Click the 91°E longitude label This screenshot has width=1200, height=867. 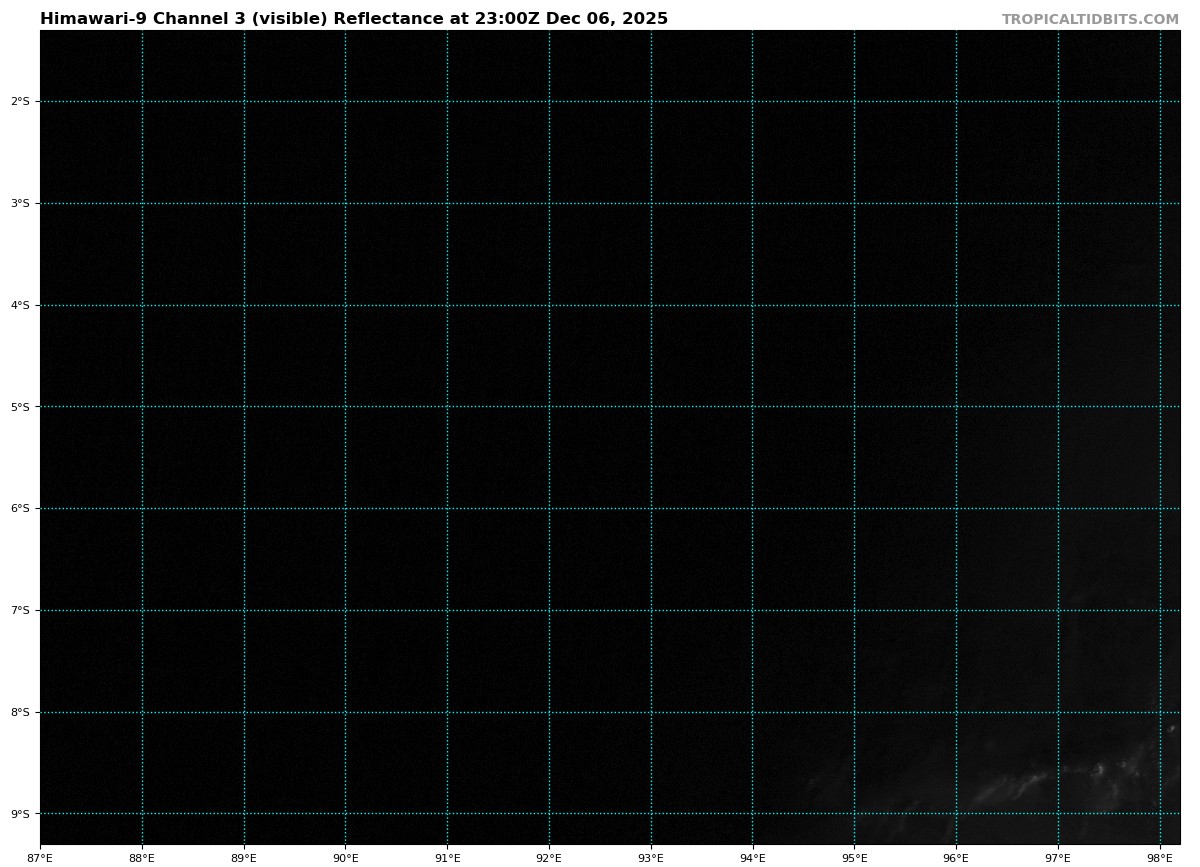click(x=447, y=857)
